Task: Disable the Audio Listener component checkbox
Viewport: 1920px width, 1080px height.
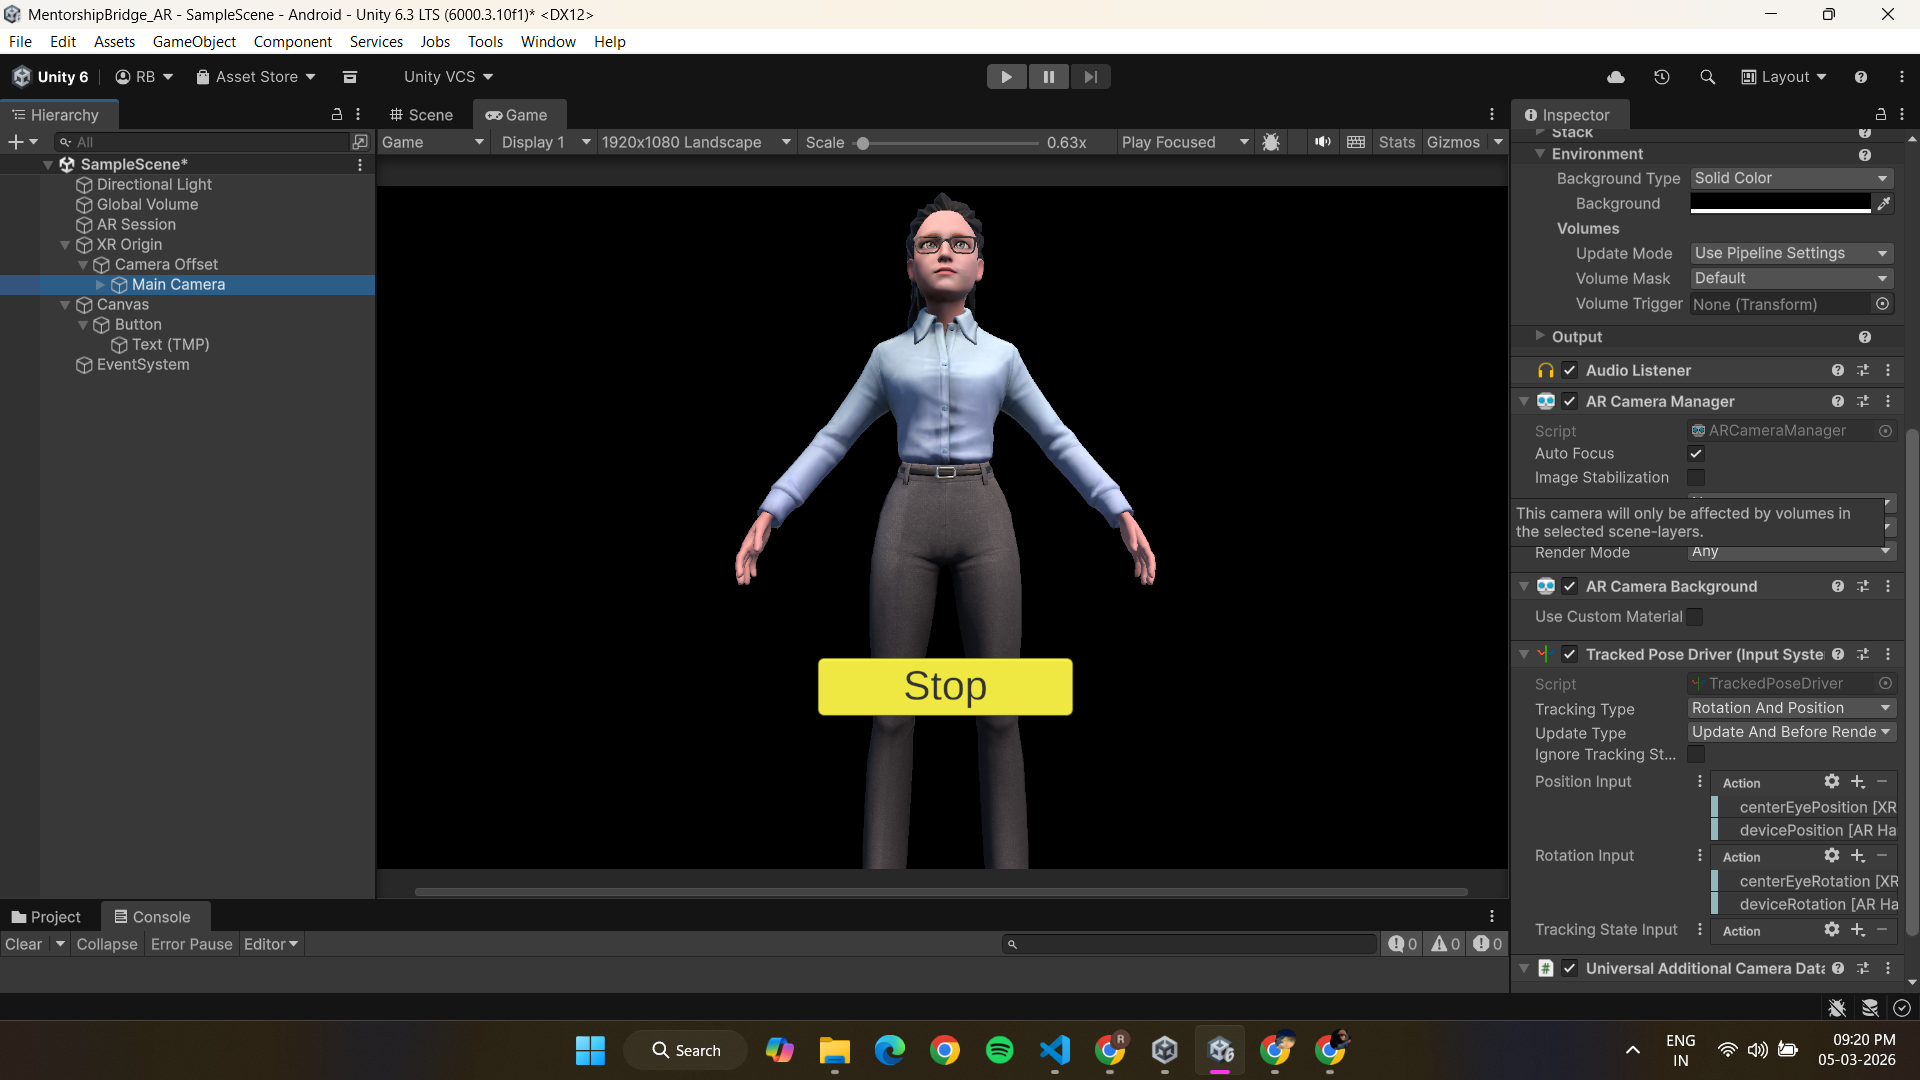Action: tap(1570, 370)
